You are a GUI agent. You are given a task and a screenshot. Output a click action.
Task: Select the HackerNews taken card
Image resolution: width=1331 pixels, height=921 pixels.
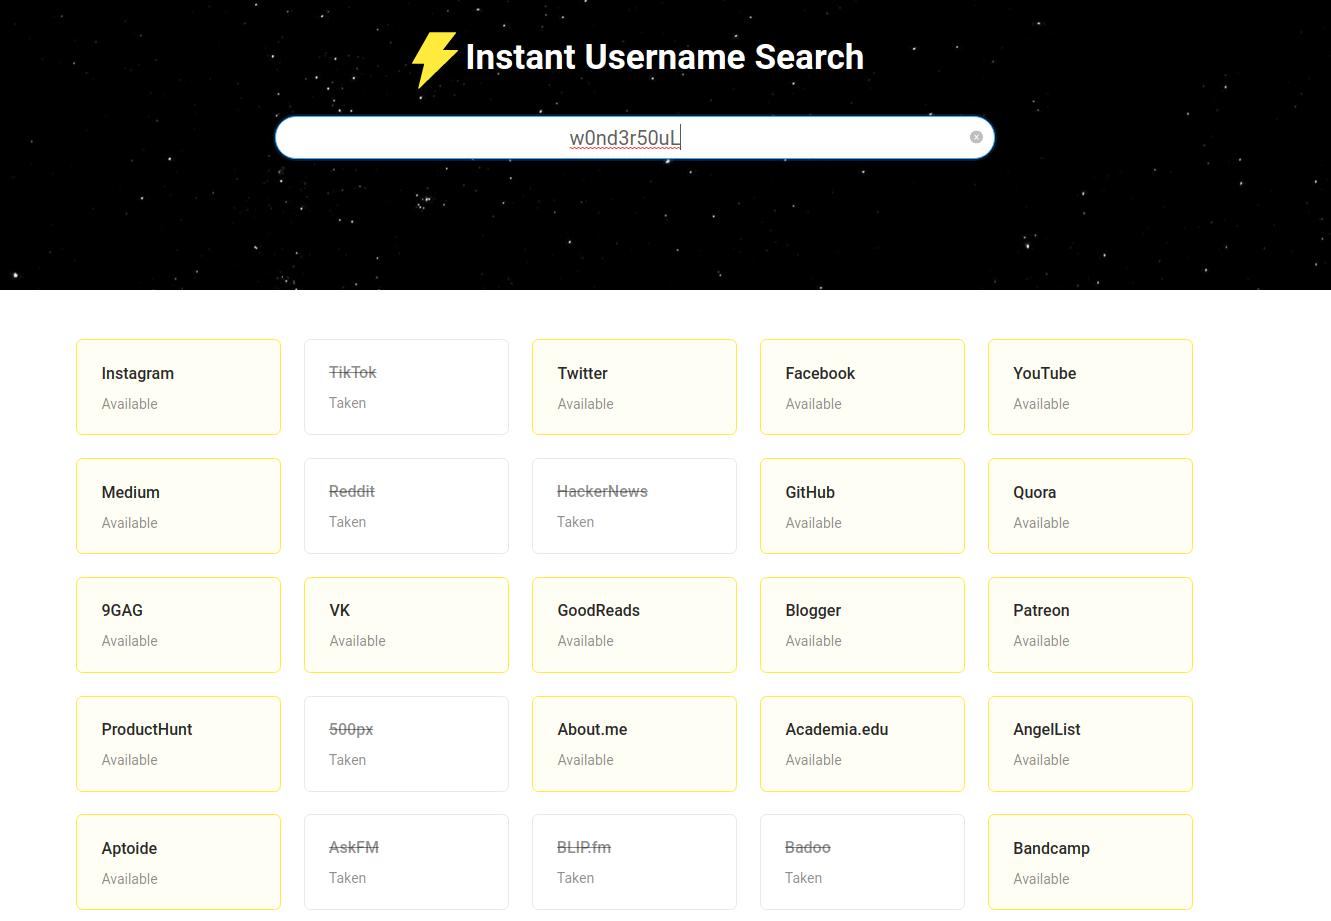634,506
